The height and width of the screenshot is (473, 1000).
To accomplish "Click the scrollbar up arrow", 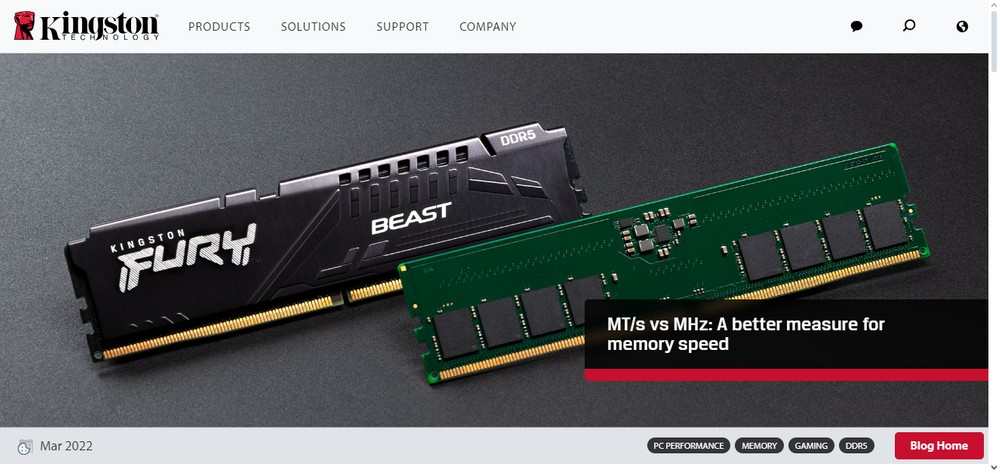I will coord(994,5).
